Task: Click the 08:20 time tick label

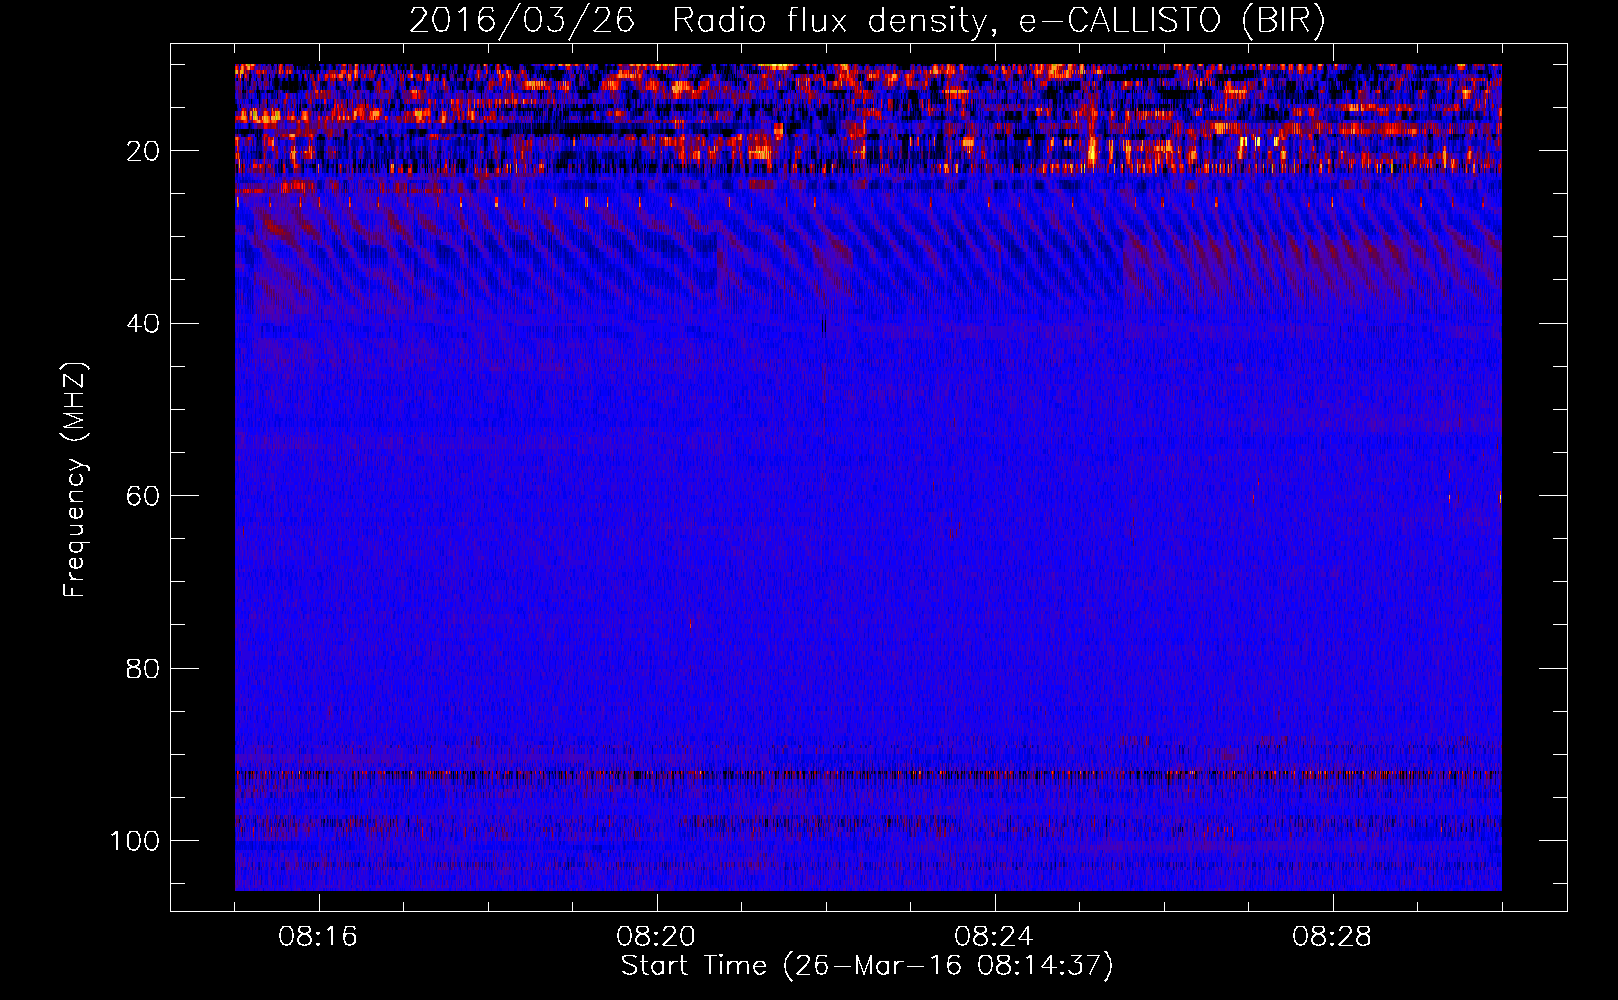Action: [656, 937]
